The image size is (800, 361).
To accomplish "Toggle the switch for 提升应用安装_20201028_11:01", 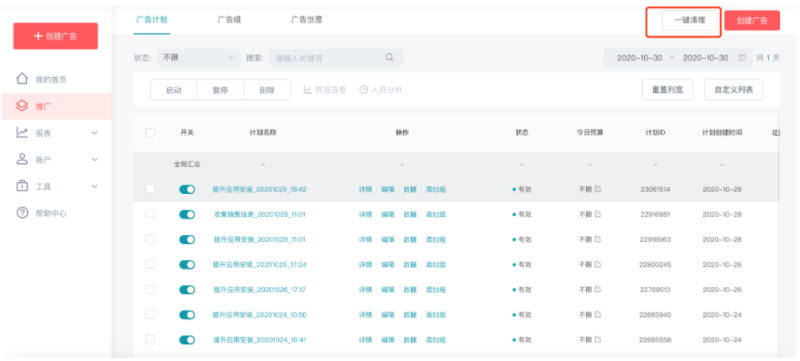I will pos(187,239).
